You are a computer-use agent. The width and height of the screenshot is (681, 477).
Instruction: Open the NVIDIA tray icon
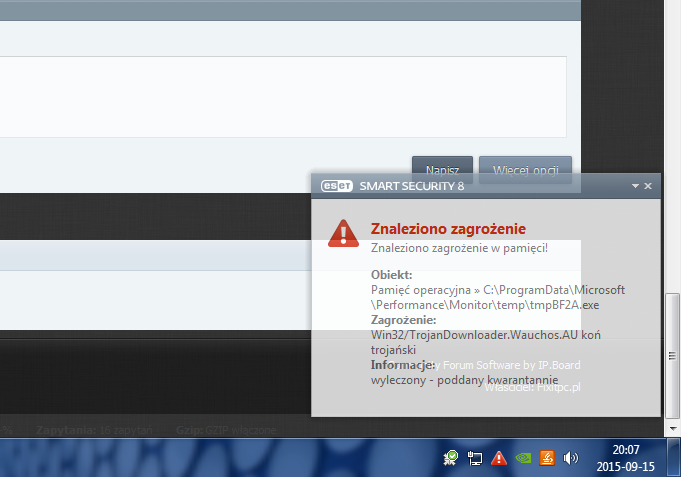pyautogui.click(x=523, y=458)
